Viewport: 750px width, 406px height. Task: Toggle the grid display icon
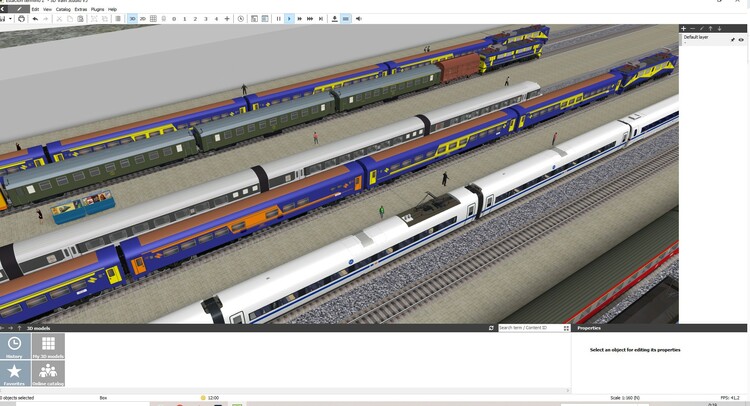[x=153, y=19]
